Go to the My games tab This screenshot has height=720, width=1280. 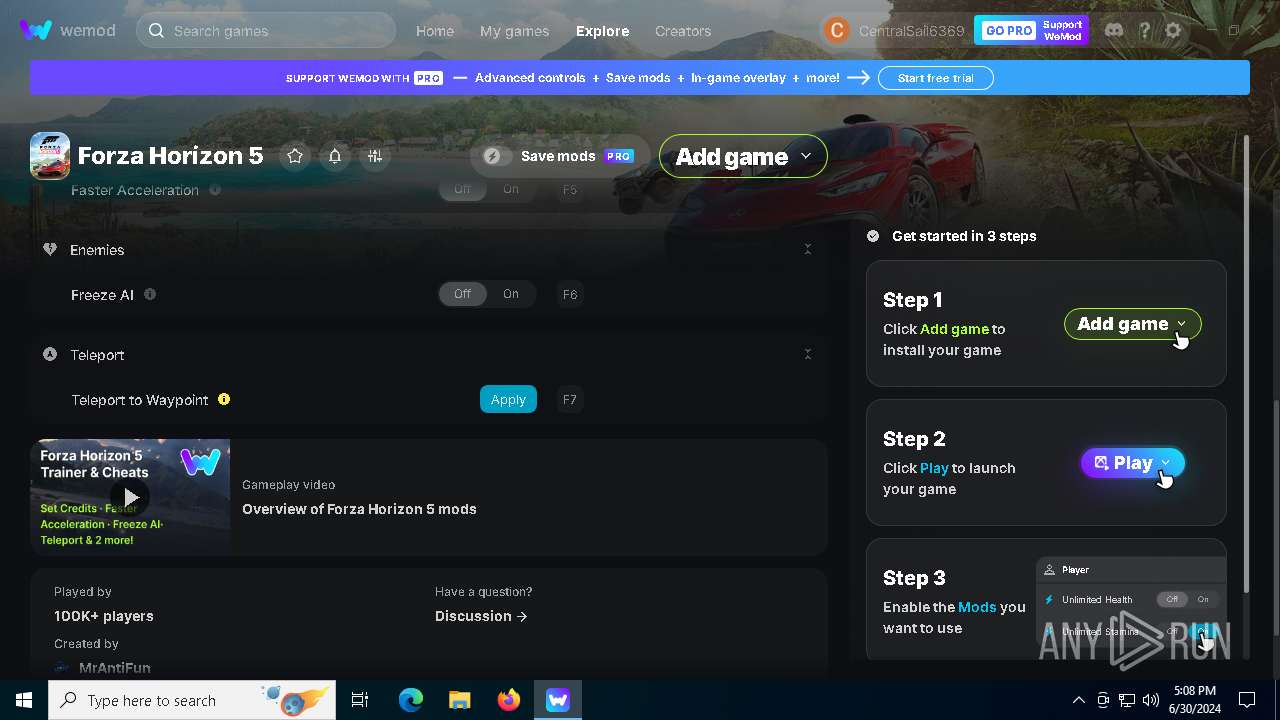coord(514,31)
